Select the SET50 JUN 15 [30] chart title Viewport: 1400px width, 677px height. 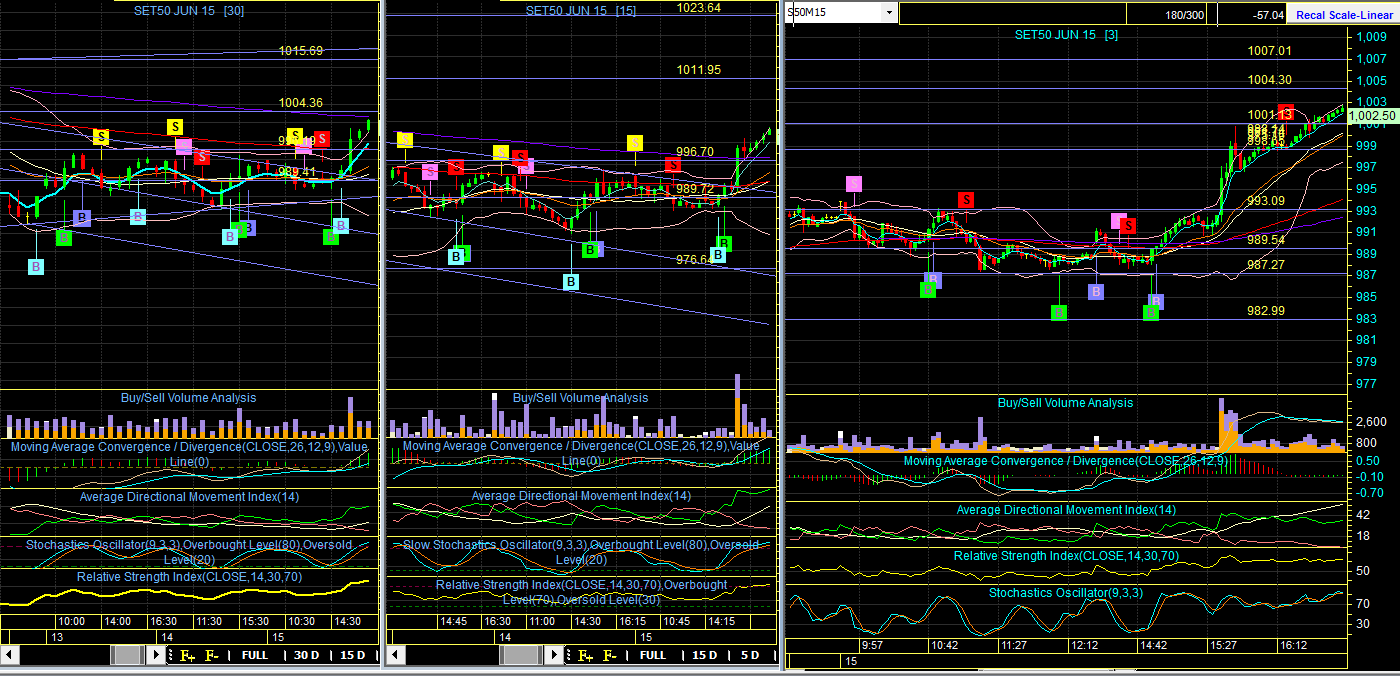click(191, 10)
